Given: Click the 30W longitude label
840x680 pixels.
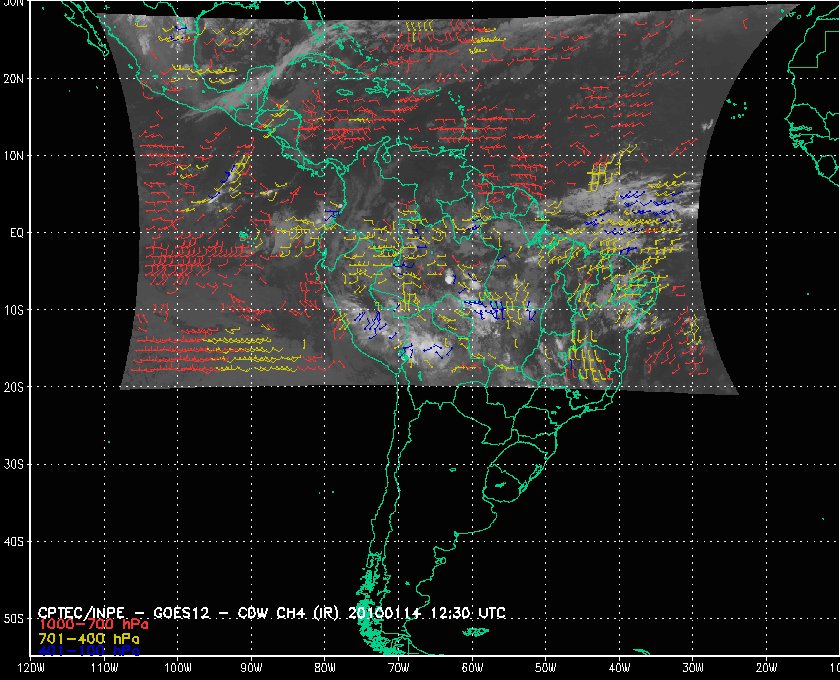Looking at the screenshot, I should click(x=693, y=667).
